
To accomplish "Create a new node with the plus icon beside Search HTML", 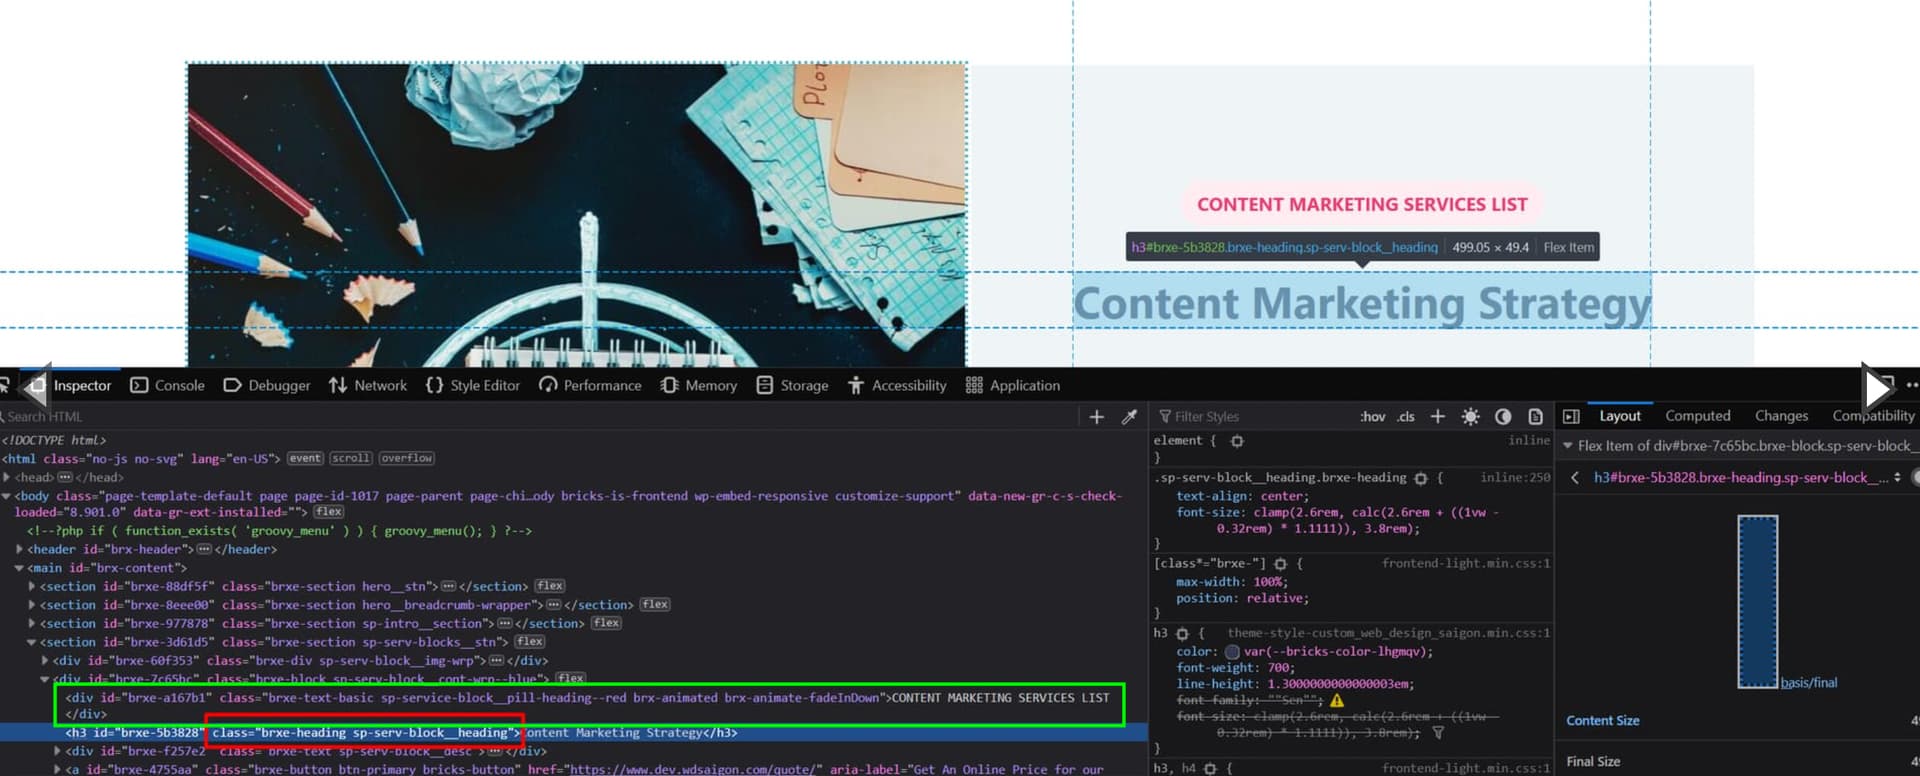I will pyautogui.click(x=1096, y=417).
